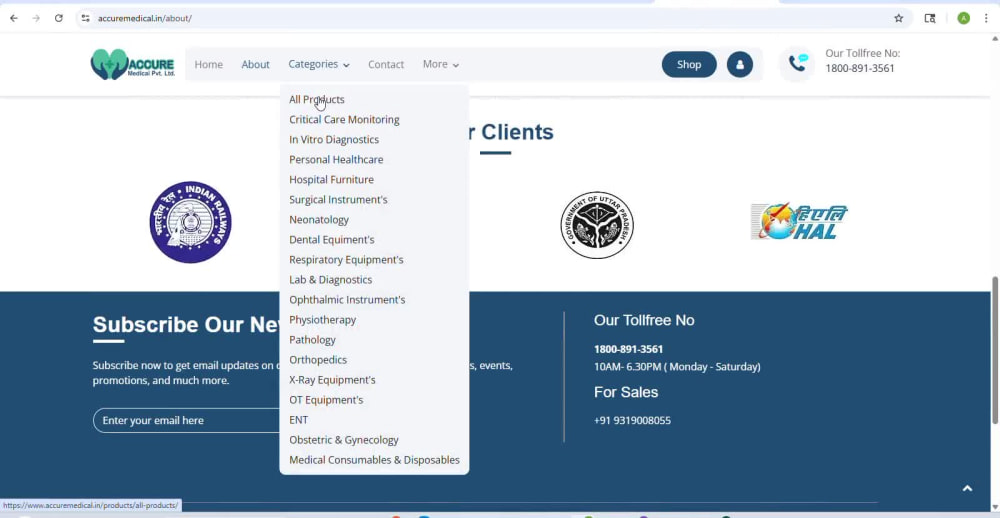Viewport: 1000px width, 518px height.
Task: Click the Shop button
Action: (689, 64)
